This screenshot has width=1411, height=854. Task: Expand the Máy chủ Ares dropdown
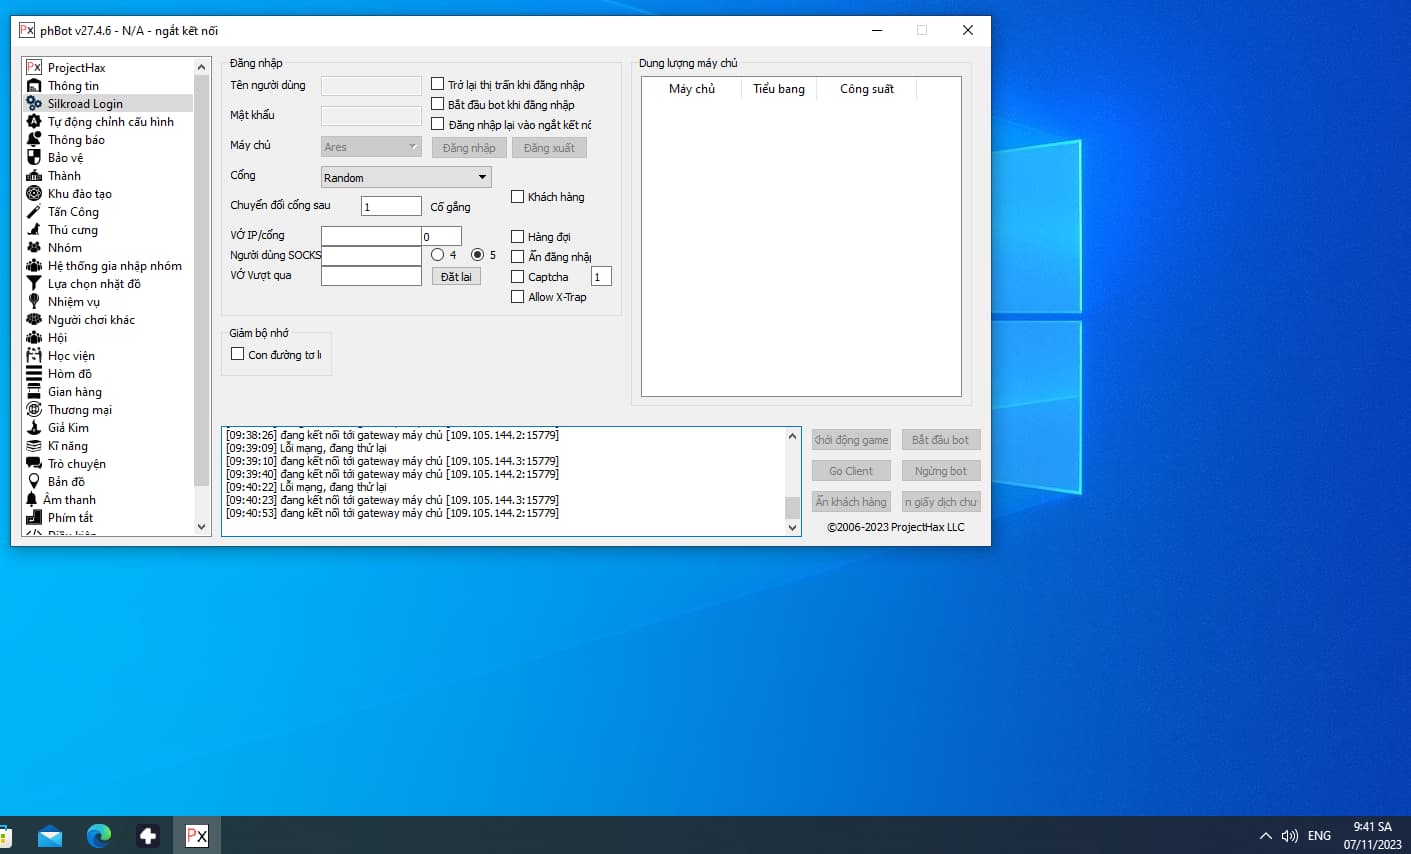371,147
